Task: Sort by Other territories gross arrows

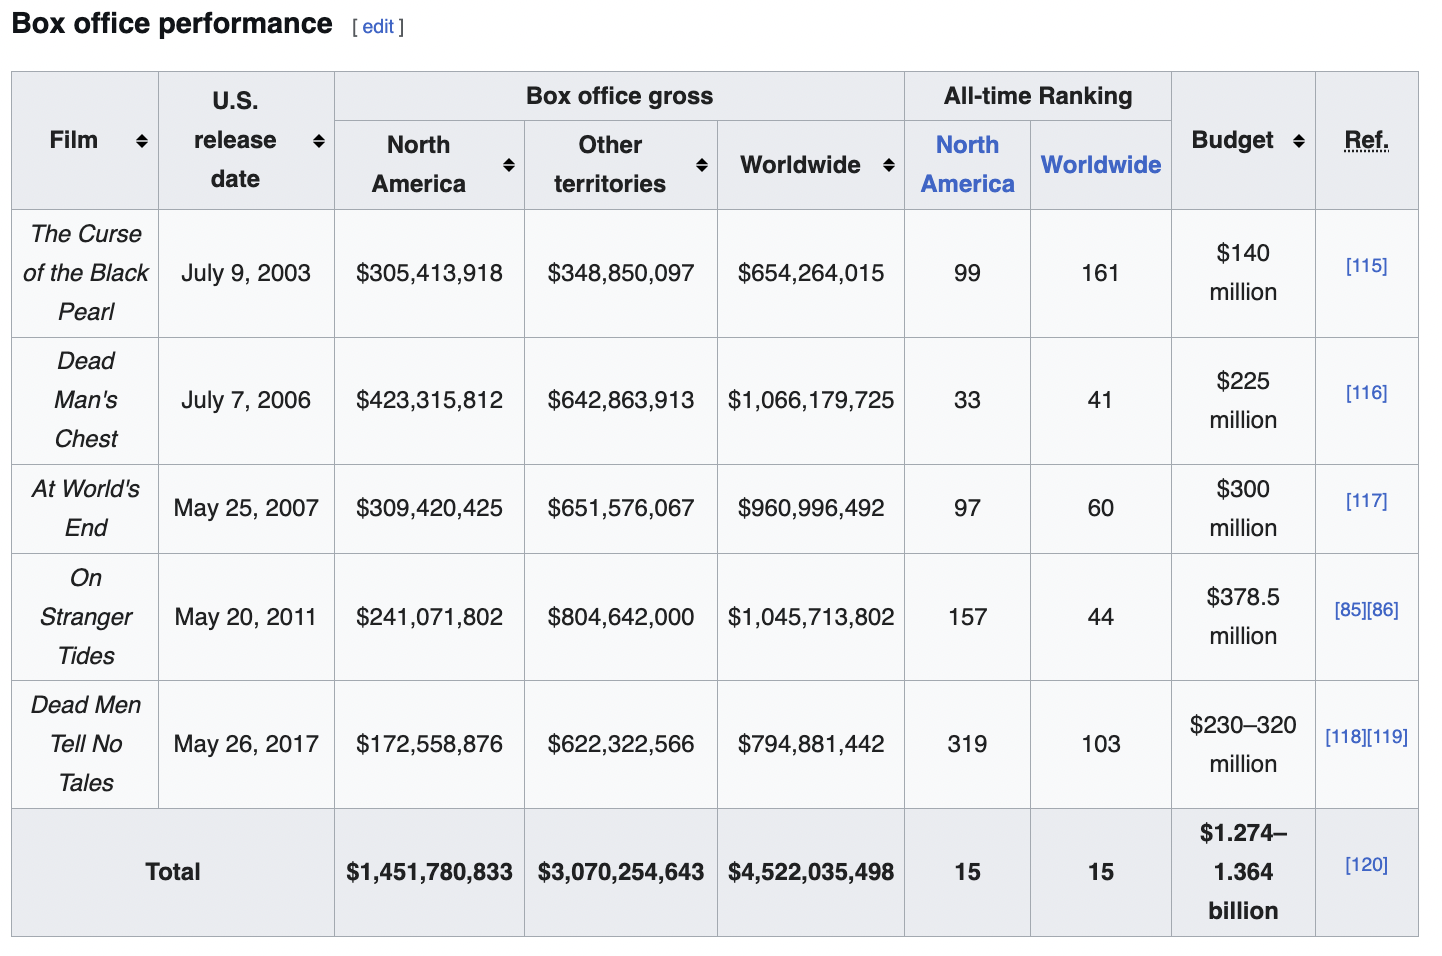Action: [x=701, y=165]
